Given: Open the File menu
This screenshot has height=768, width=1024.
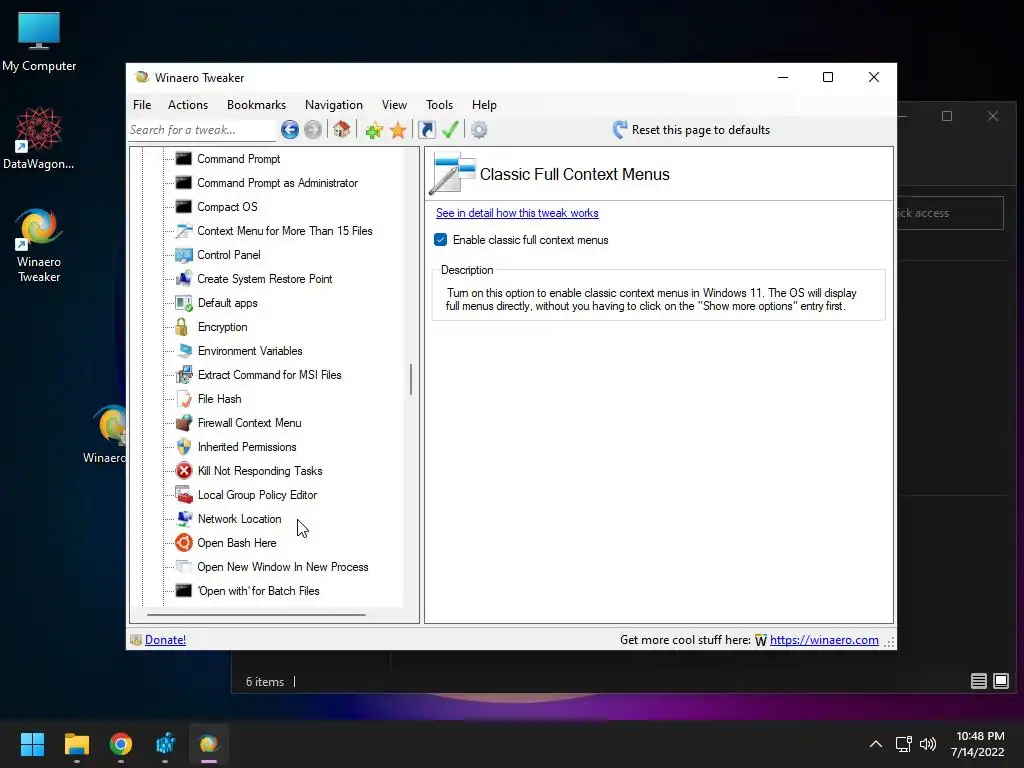Looking at the screenshot, I should click(142, 104).
